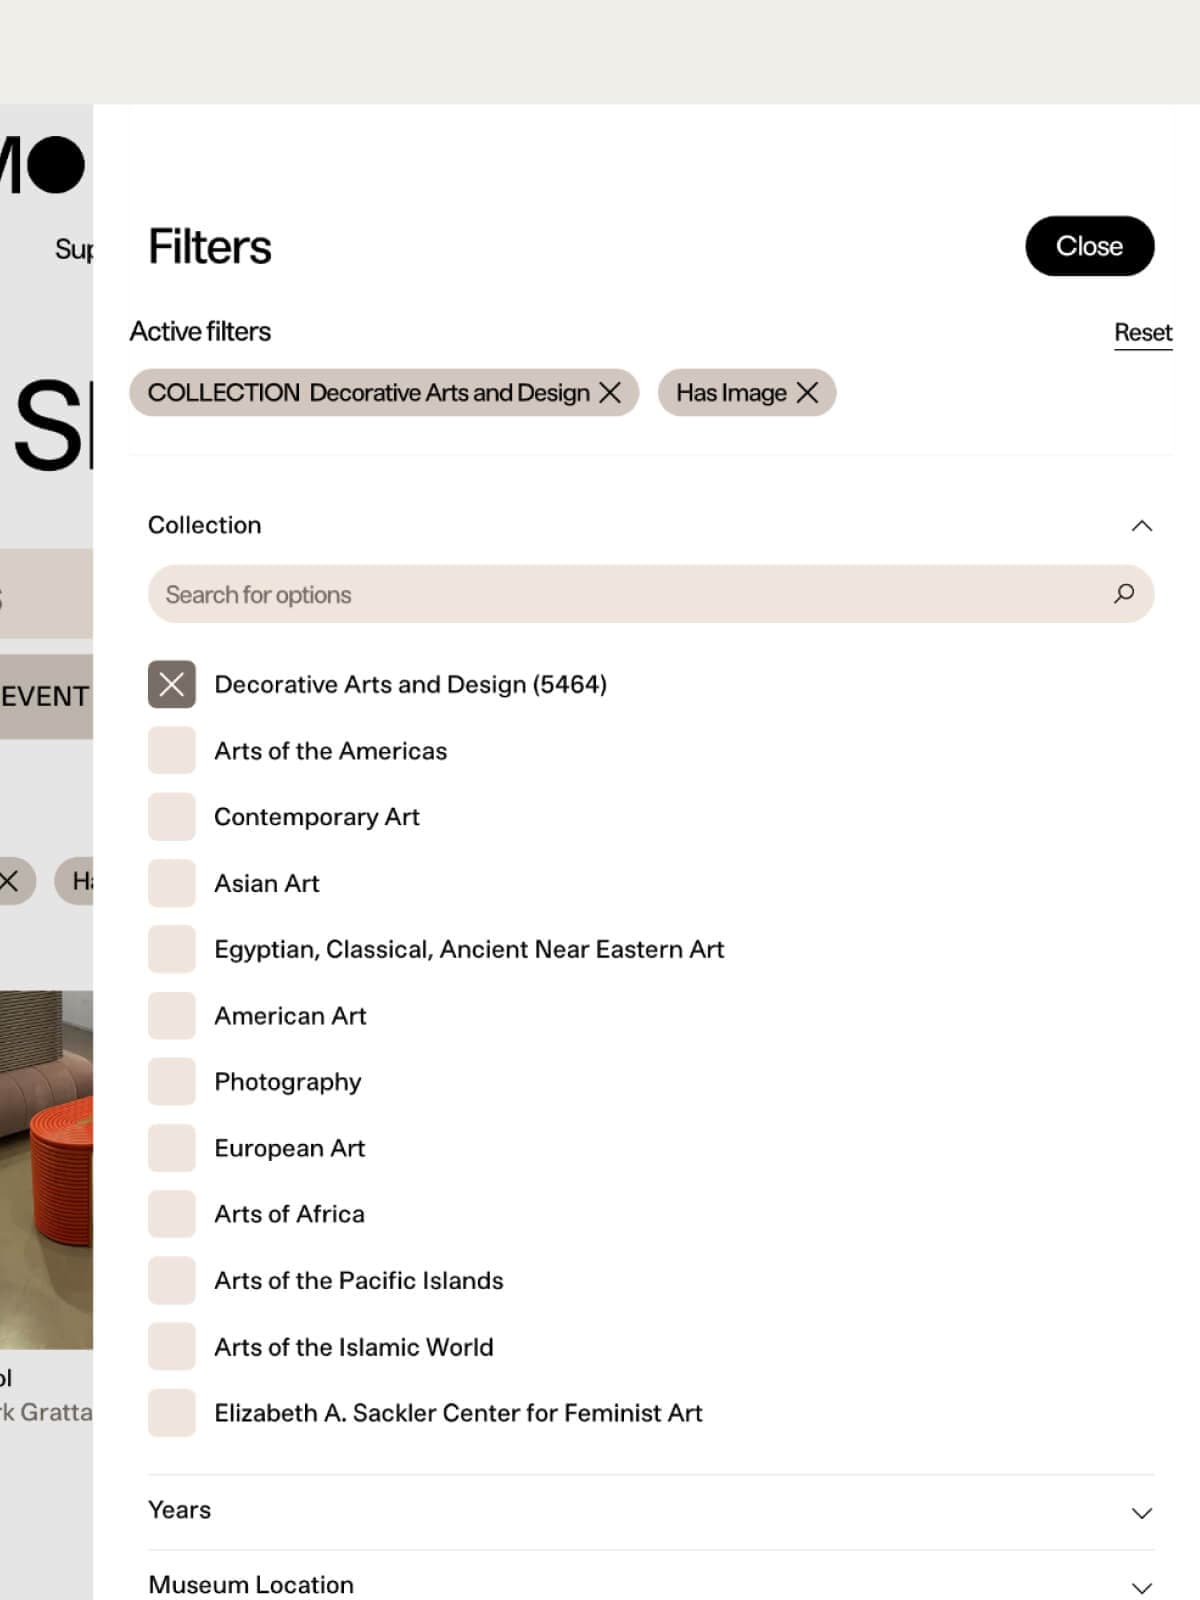Expand the Years filter section
This screenshot has height=1600, width=1200.
pos(1141,1512)
